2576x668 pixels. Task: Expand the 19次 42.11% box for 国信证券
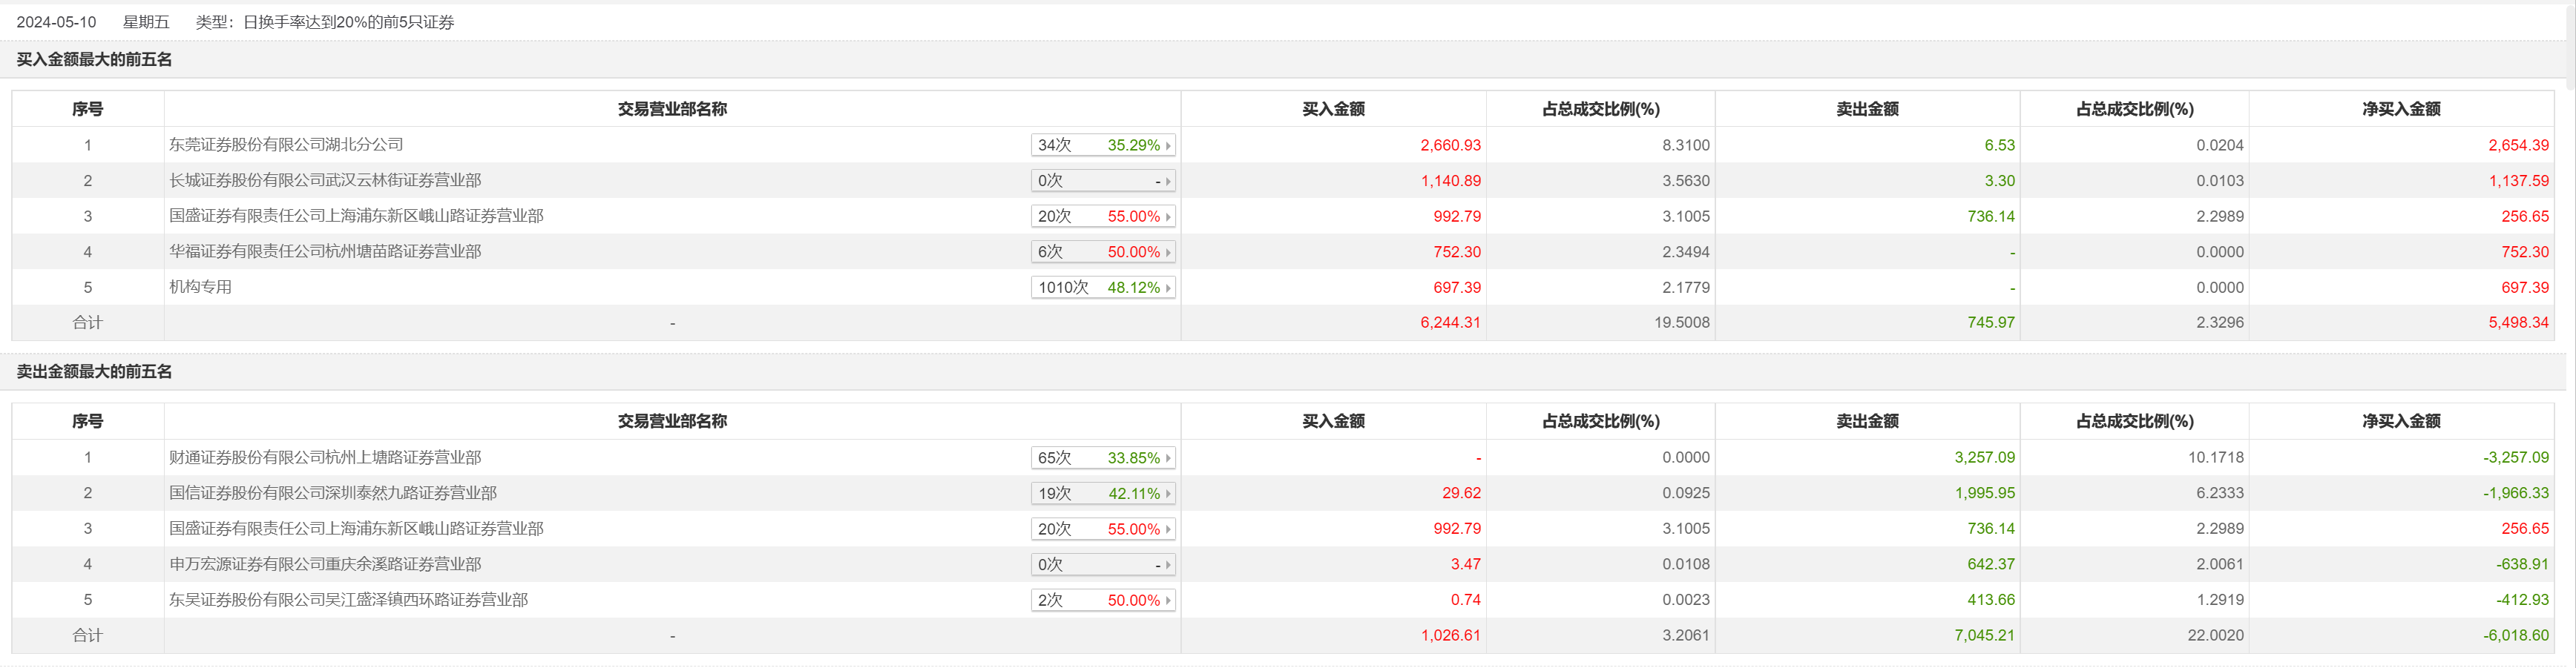tap(1103, 494)
